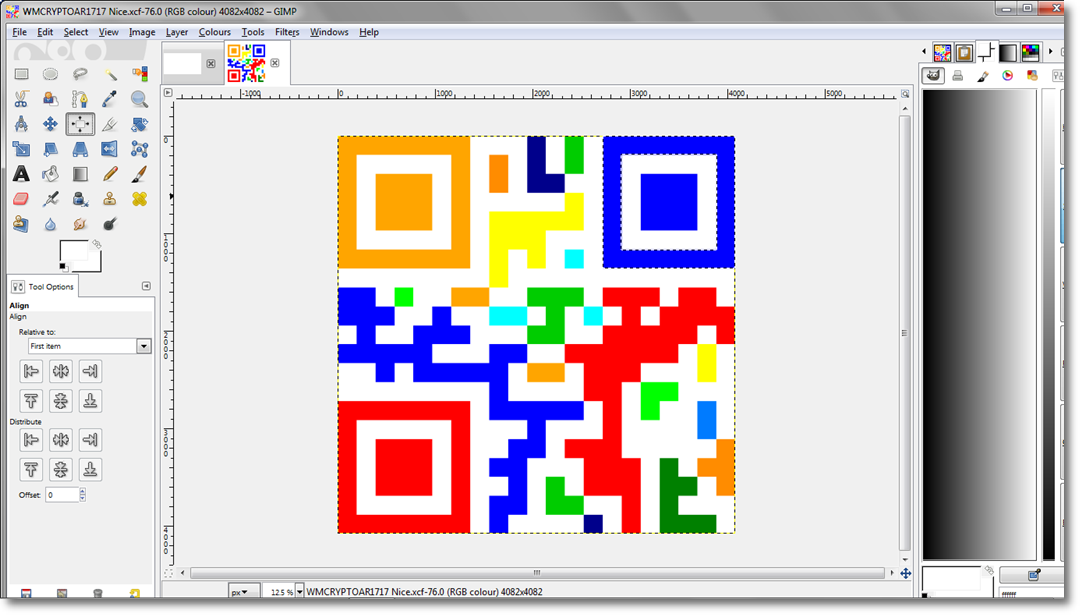Activate the Eraser tool
Screen dimensions: 1080x615
21,199
